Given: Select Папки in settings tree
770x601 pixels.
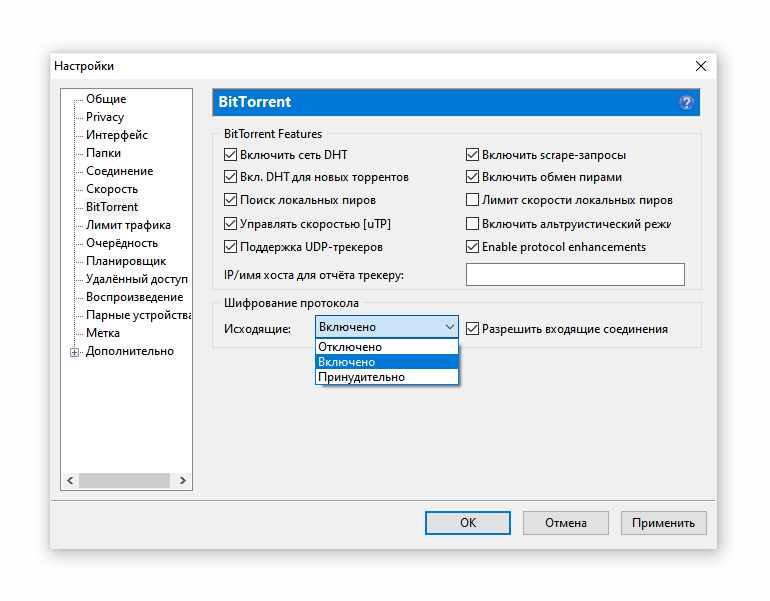Looking at the screenshot, I should (x=103, y=153).
